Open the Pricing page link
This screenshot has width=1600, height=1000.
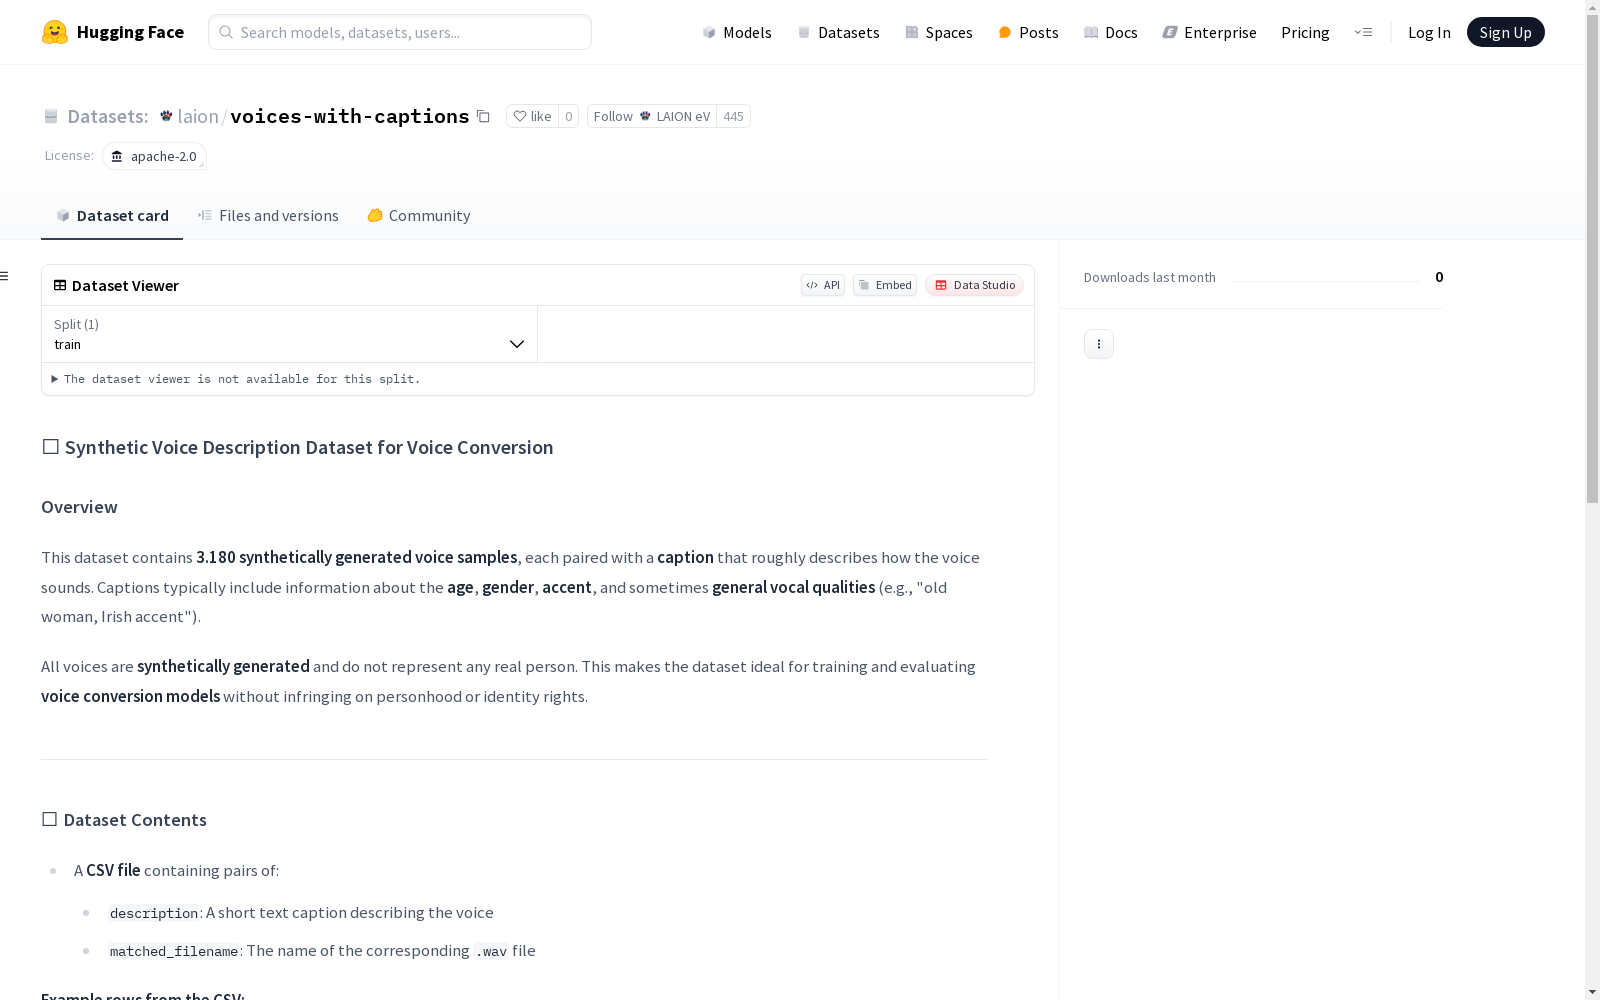(x=1305, y=32)
